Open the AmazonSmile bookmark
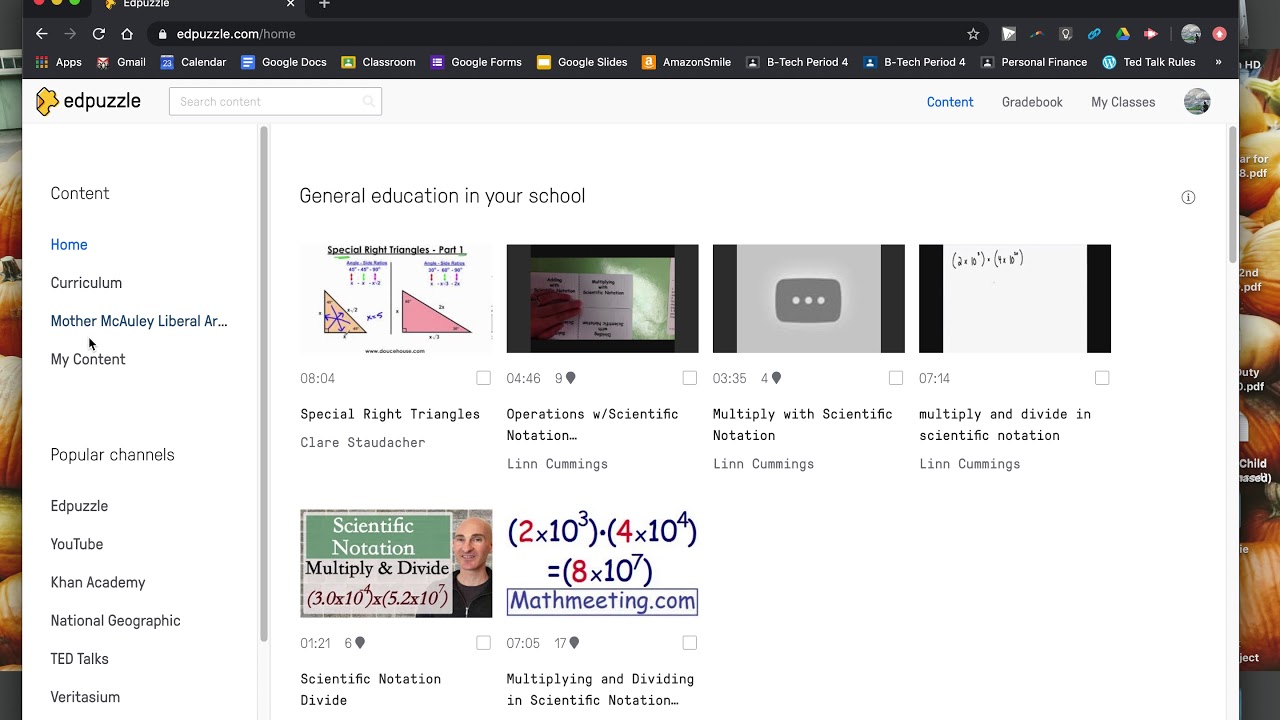This screenshot has height=720, width=1280. pos(686,62)
